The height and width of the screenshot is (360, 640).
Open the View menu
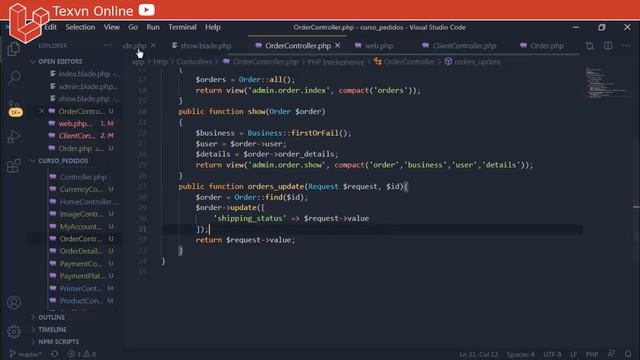click(x=111, y=27)
